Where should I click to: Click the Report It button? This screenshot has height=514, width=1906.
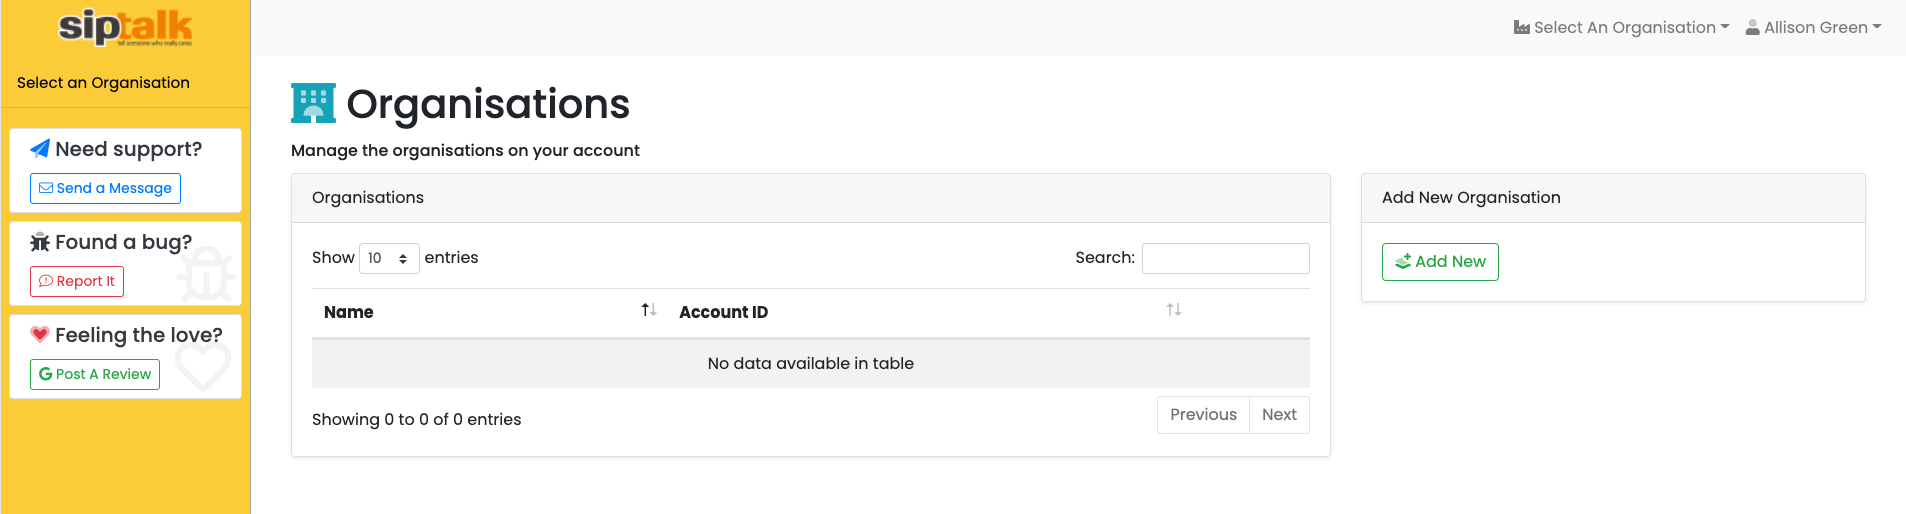pyautogui.click(x=77, y=281)
